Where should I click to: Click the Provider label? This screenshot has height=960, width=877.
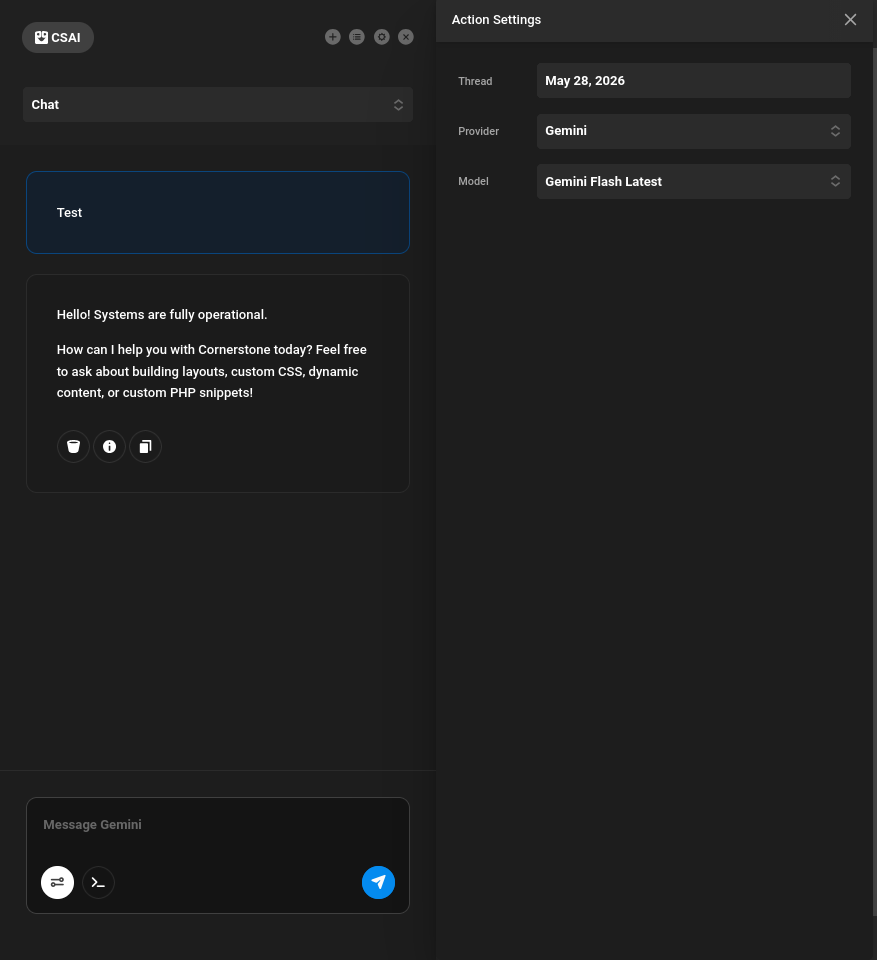coord(478,131)
